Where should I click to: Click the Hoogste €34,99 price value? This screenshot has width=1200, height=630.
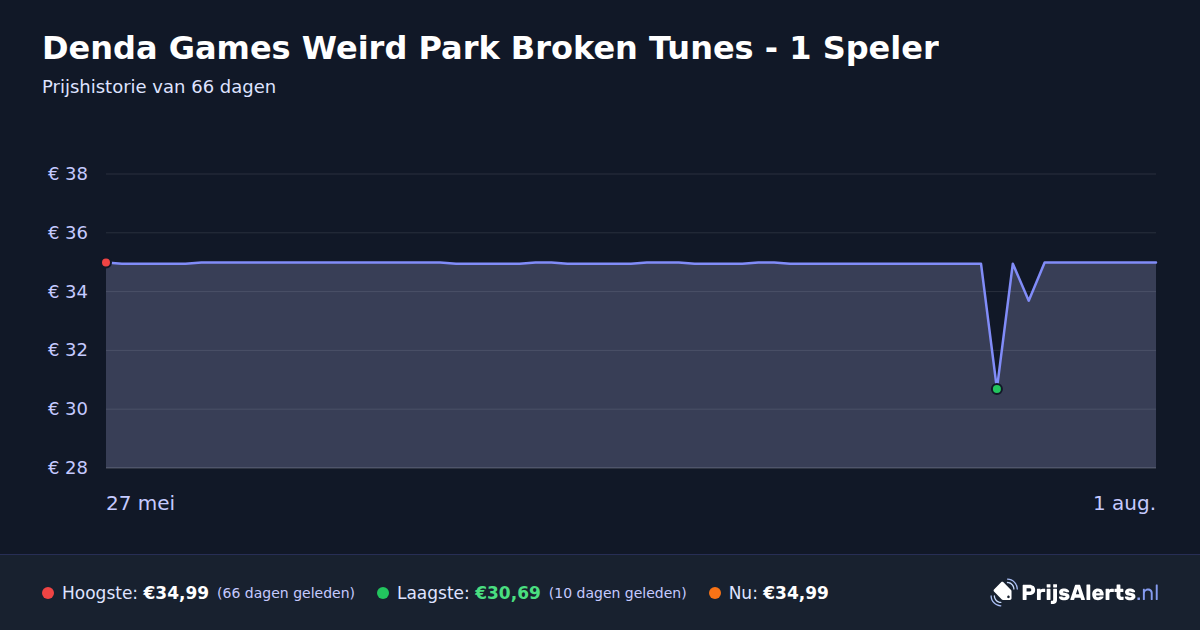[x=176, y=593]
